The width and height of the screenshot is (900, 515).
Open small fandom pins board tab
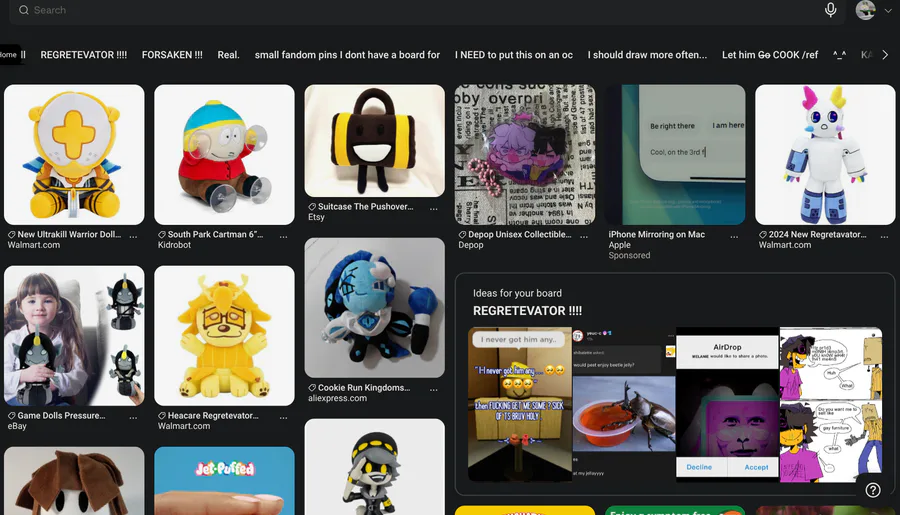click(x=347, y=55)
